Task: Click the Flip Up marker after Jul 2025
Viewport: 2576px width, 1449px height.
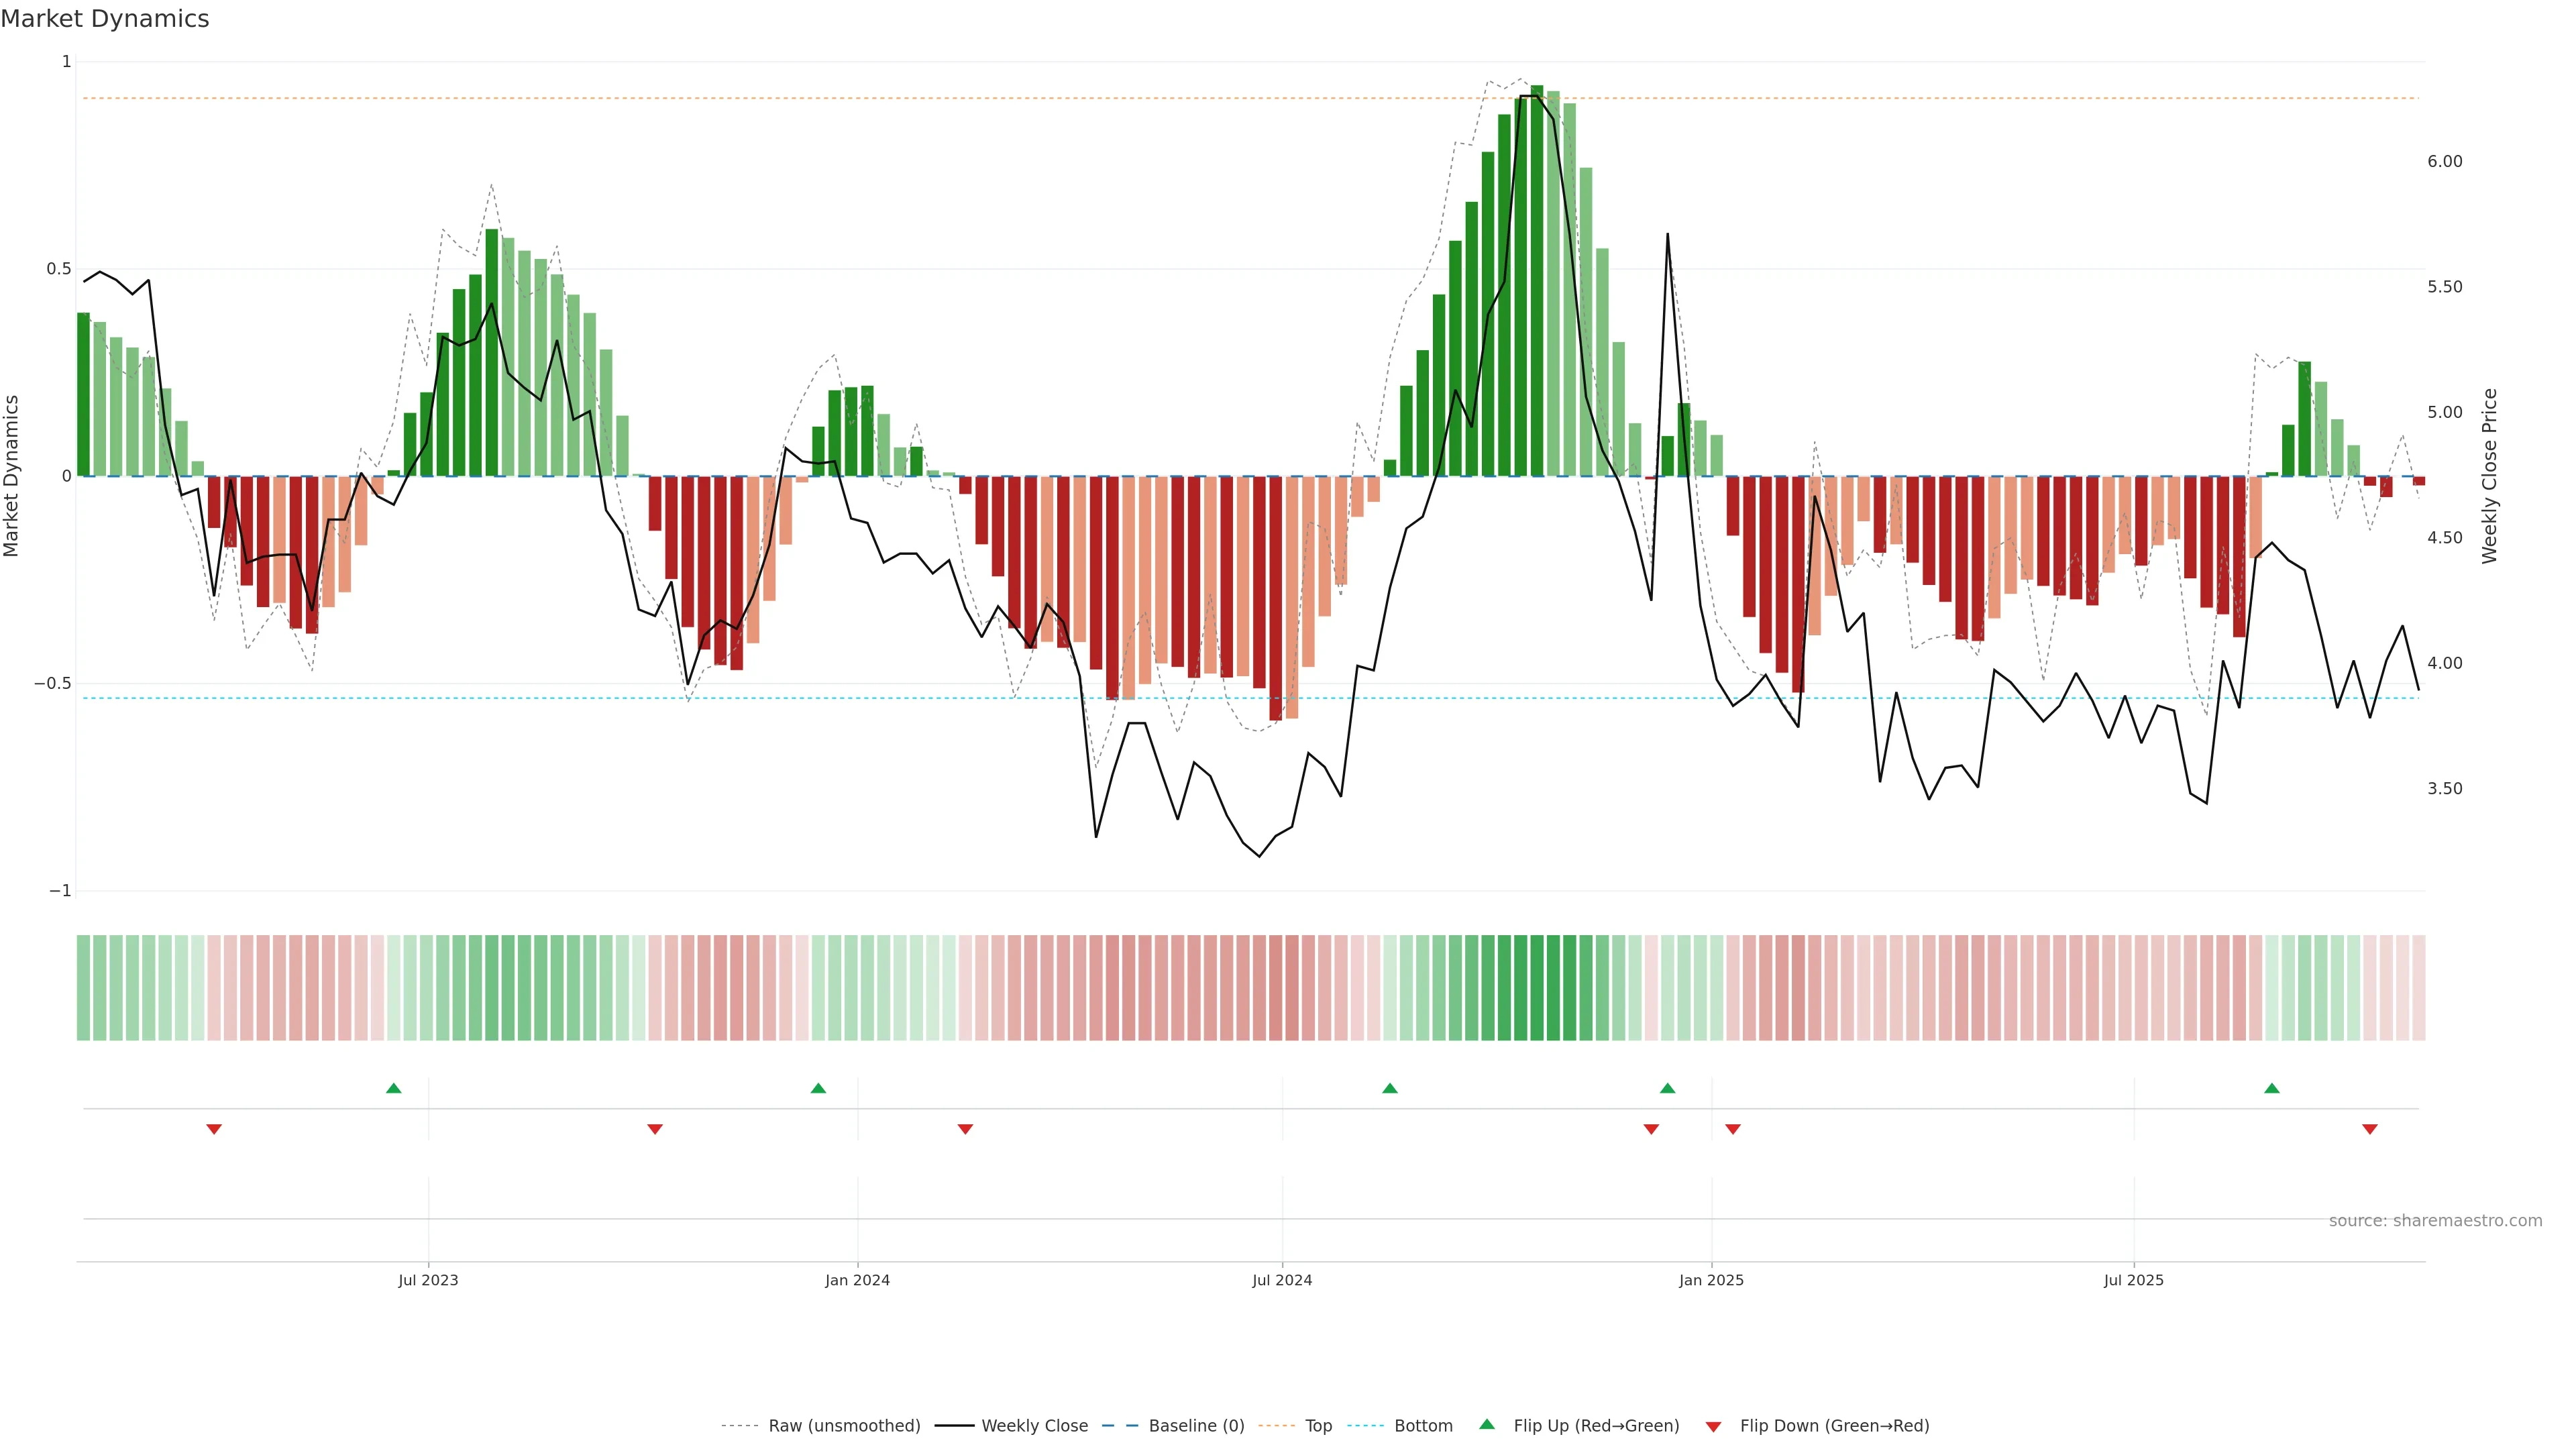Action: point(2272,1088)
